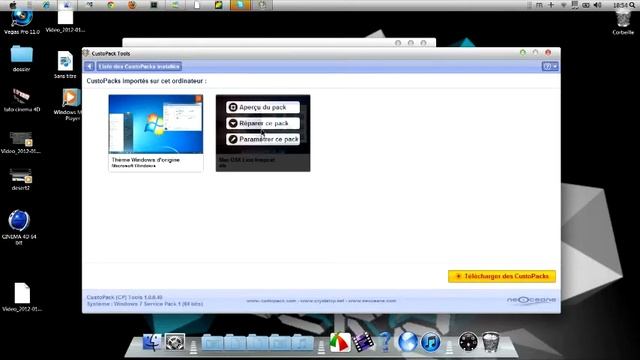This screenshot has height=360, width=640.
Task: Click 'Paramétrer ce pack' button
Action: (263, 139)
